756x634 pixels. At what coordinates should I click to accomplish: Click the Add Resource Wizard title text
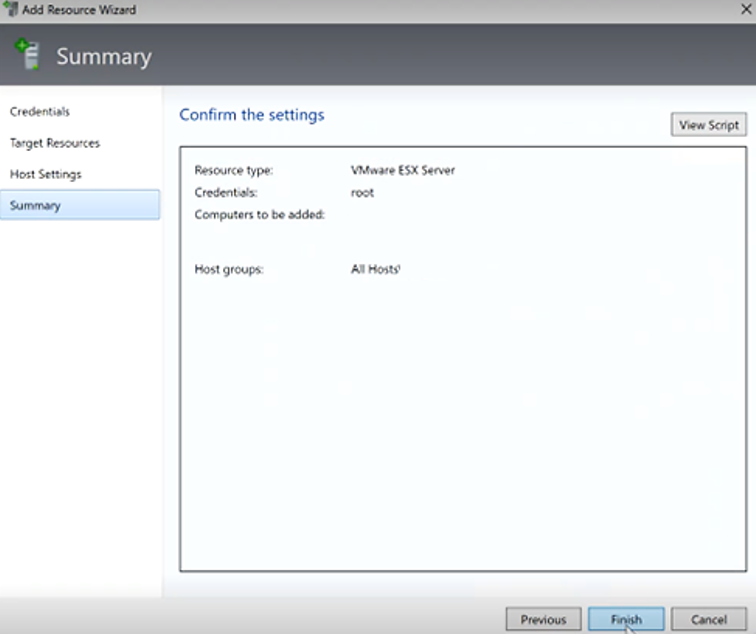[x=79, y=10]
